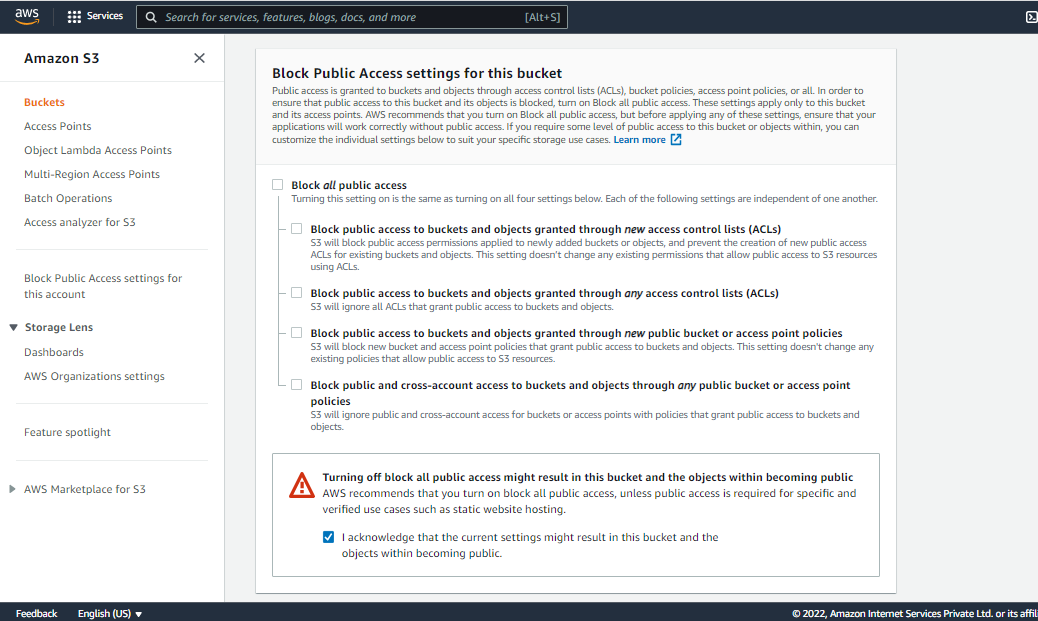Expand AWS Marketplace for S3
The height and width of the screenshot is (621, 1038).
coord(13,489)
